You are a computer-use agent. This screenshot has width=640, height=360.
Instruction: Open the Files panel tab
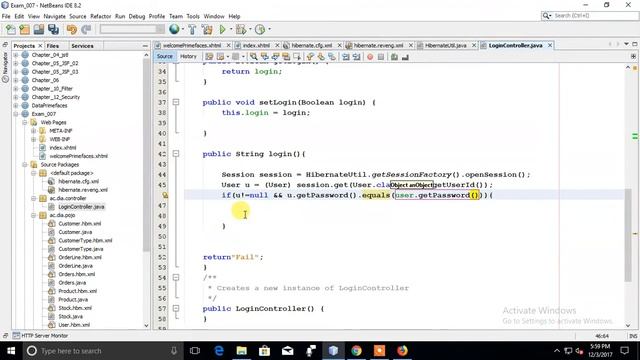pos(53,46)
